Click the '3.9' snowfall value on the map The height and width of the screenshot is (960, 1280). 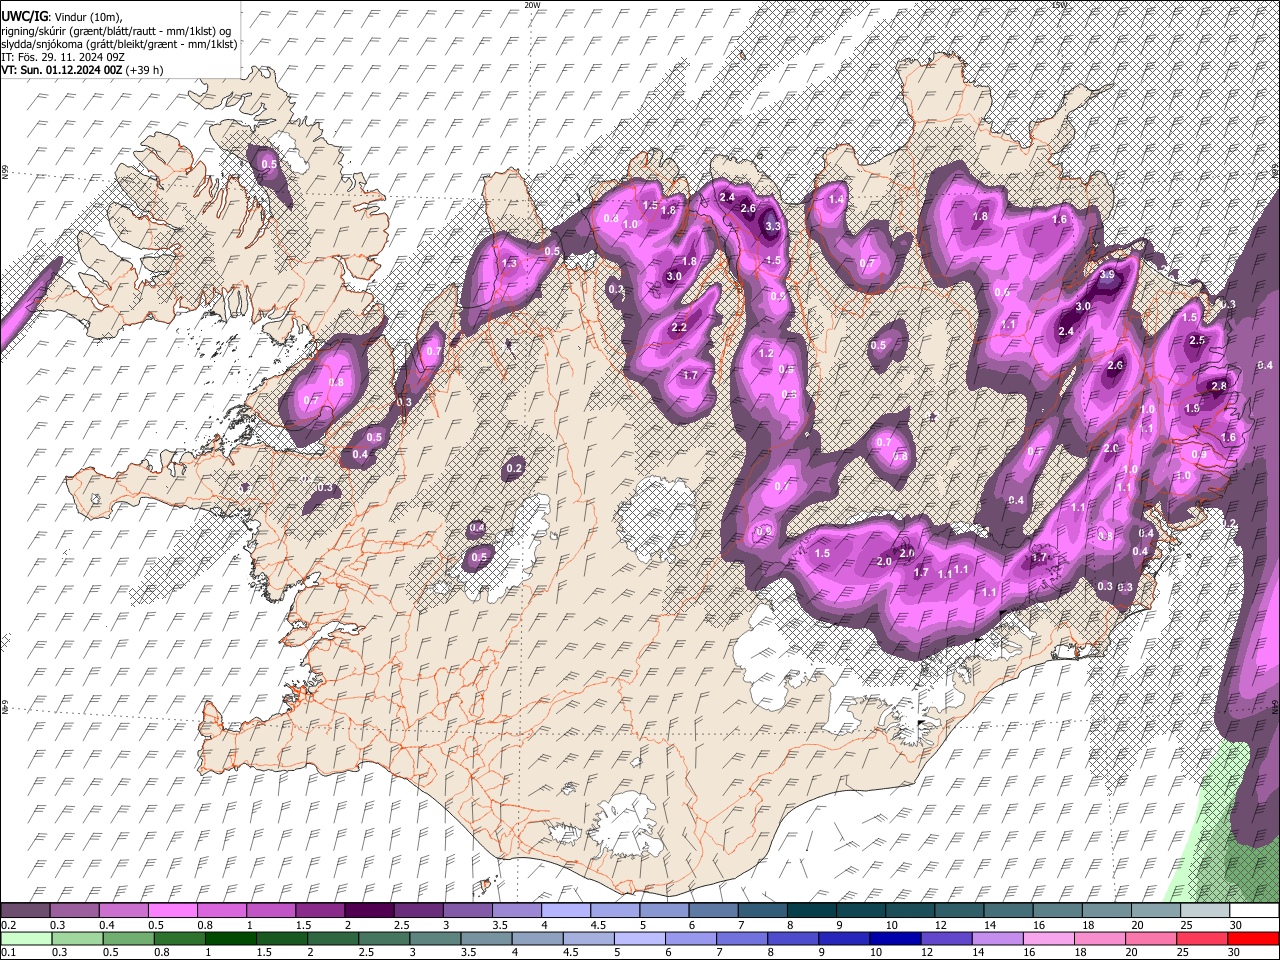coord(1107,274)
